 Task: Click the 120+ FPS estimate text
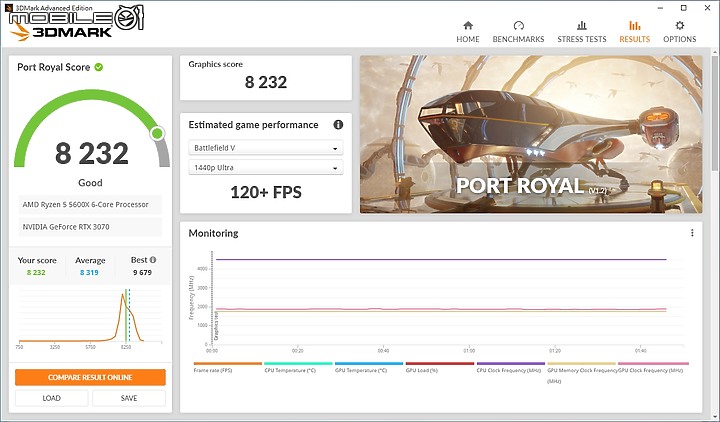click(266, 192)
